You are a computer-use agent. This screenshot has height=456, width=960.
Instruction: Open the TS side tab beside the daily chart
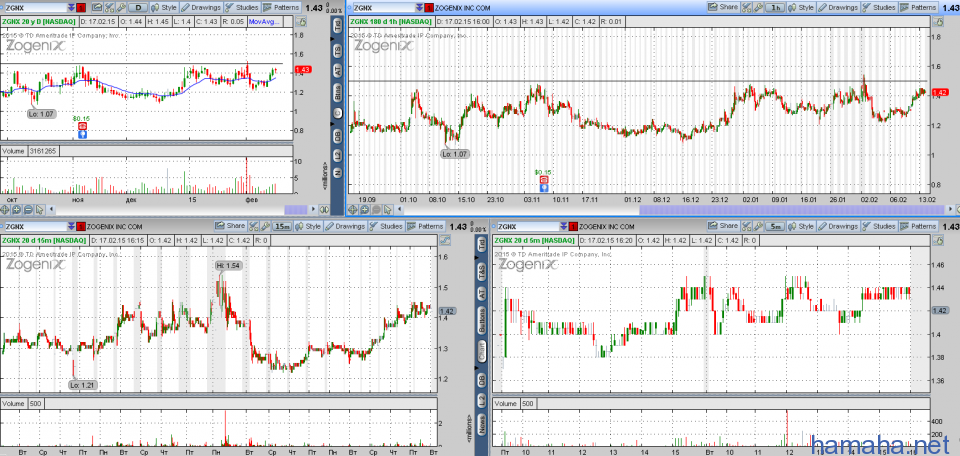point(337,50)
